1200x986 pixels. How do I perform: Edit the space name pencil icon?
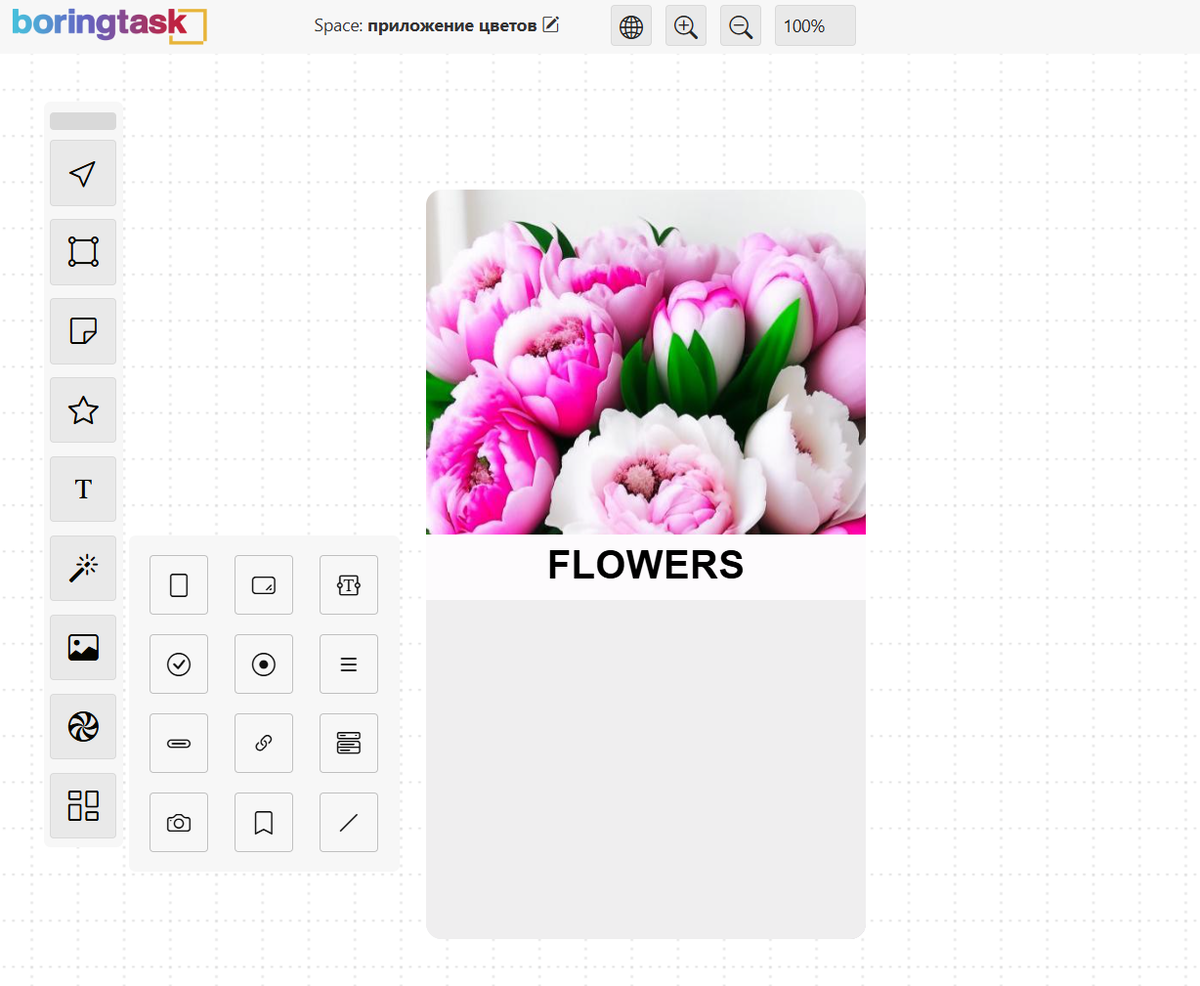point(550,25)
